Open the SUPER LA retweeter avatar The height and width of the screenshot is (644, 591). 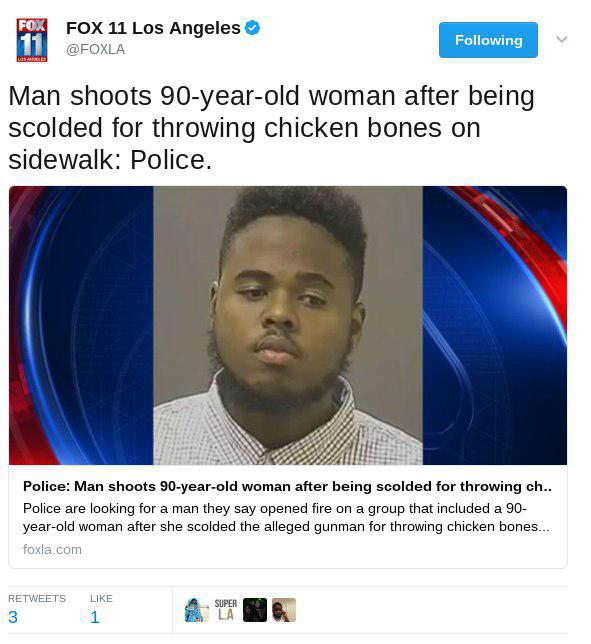[x=225, y=610]
